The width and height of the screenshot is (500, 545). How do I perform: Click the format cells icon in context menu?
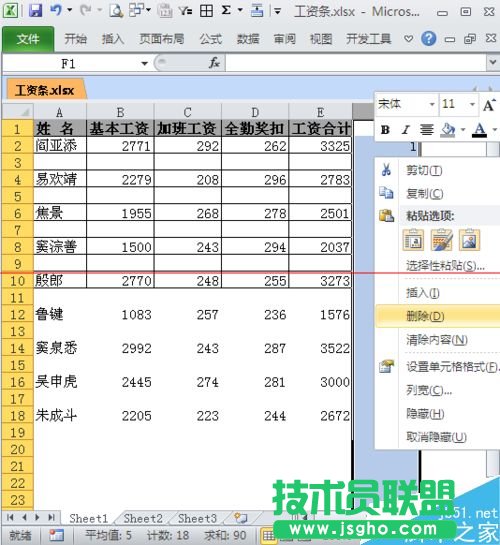point(386,366)
